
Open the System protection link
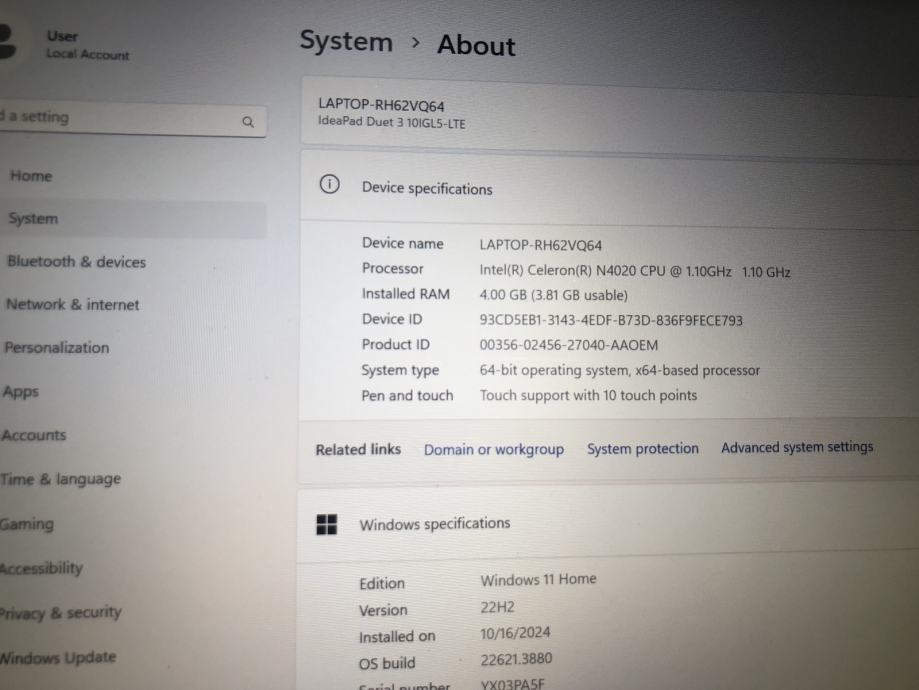(643, 449)
